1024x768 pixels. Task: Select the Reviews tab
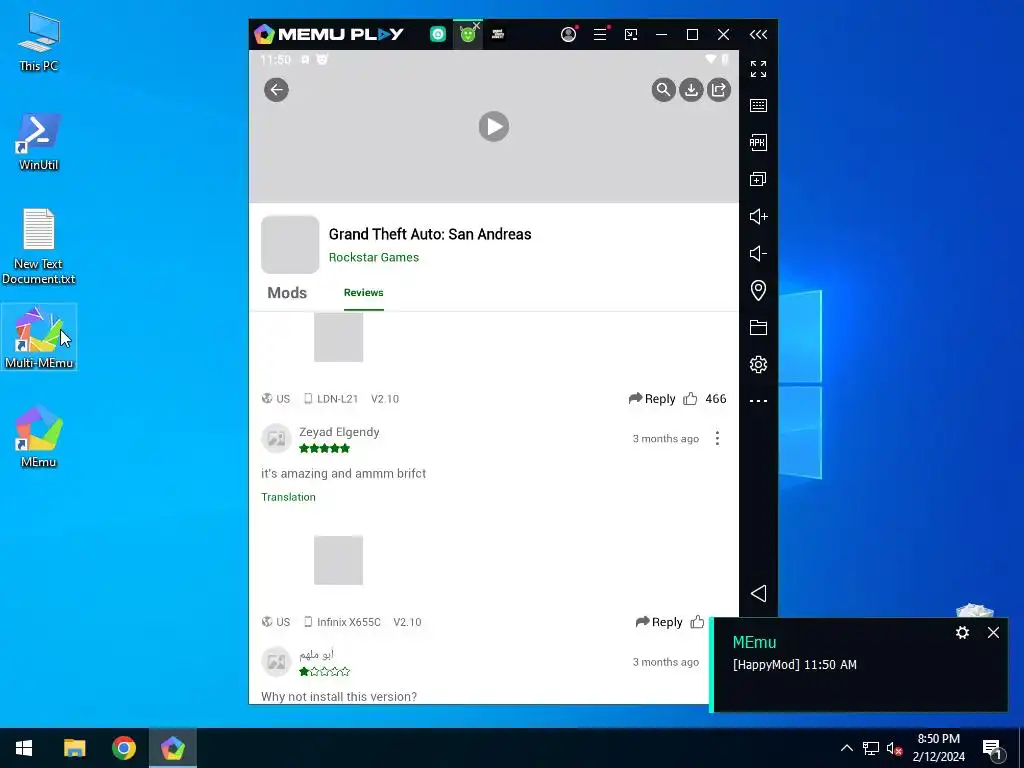click(x=364, y=293)
